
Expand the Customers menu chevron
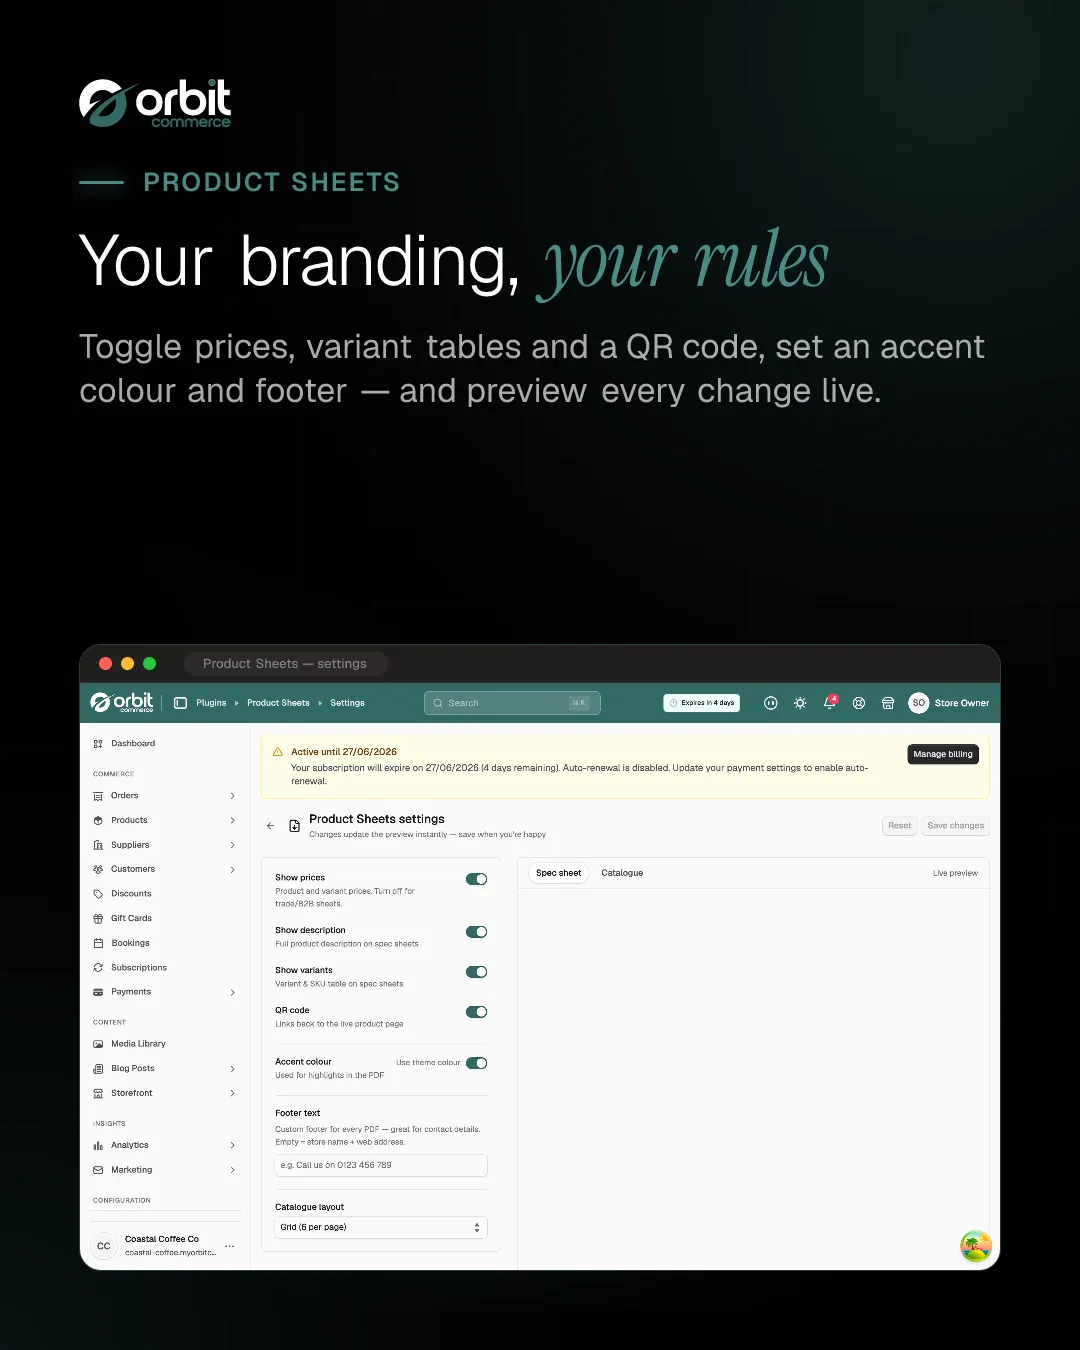(233, 869)
